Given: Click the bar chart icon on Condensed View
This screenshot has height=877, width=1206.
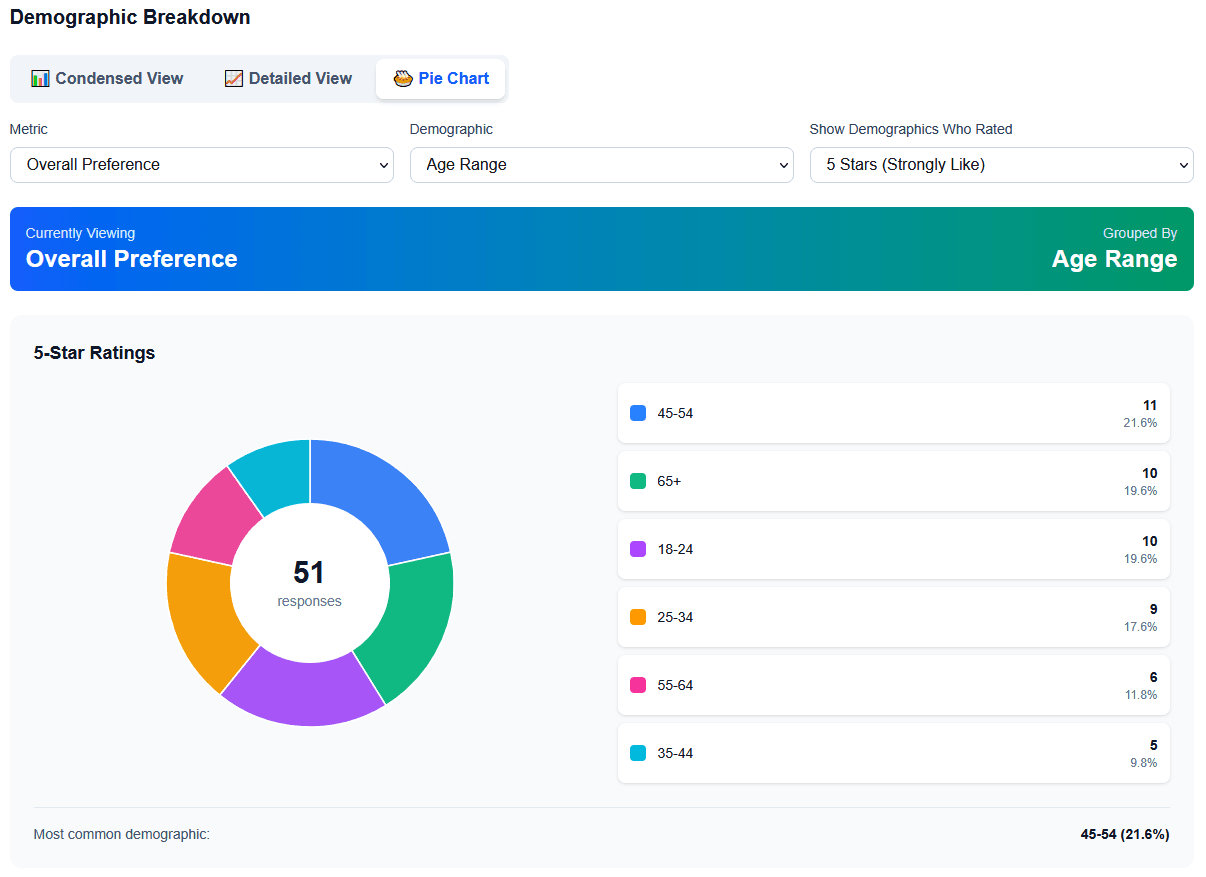Looking at the screenshot, I should point(41,78).
